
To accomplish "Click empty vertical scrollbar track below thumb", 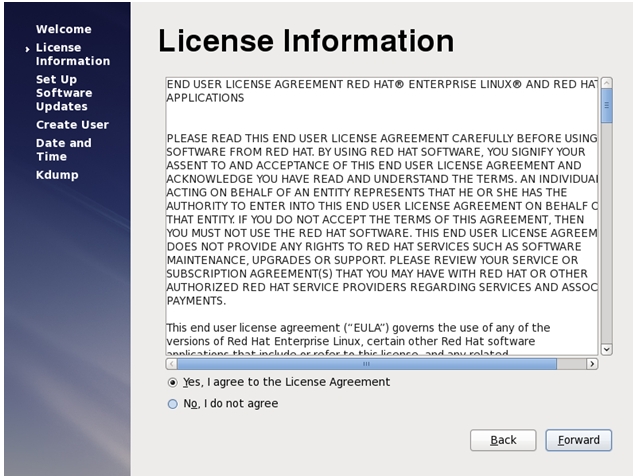I will [x=606, y=233].
